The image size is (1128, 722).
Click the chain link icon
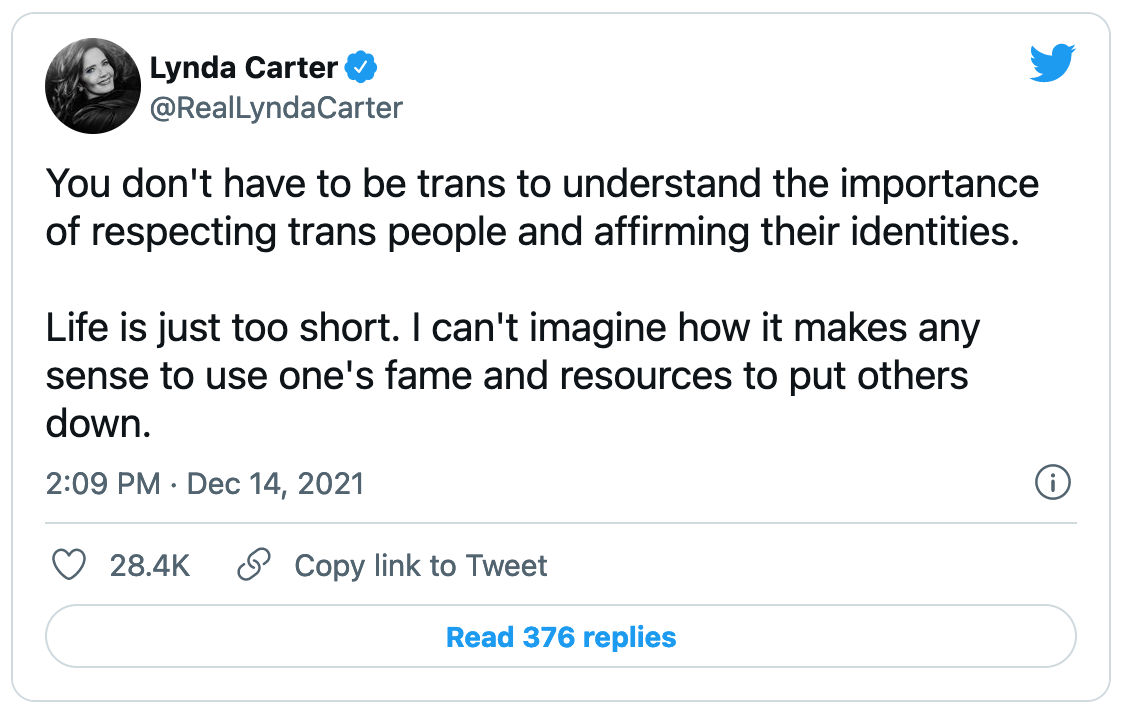(254, 566)
